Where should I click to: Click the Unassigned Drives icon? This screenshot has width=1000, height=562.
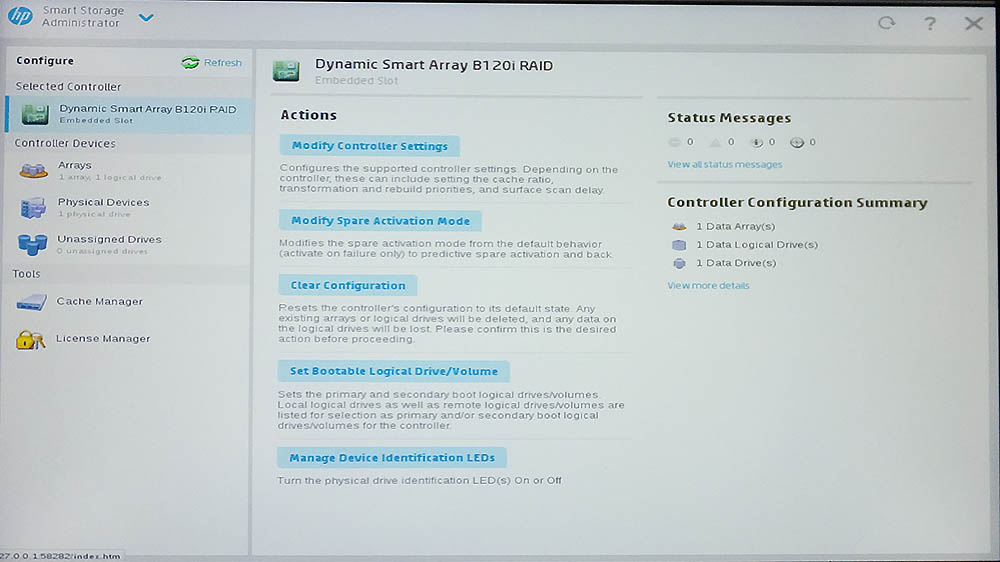click(33, 244)
